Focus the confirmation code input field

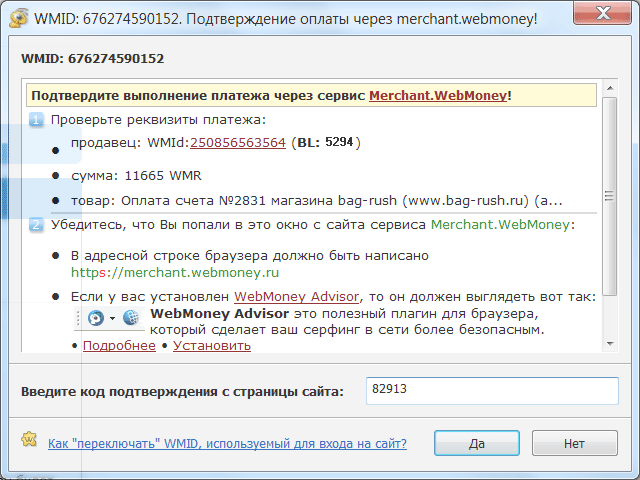[x=492, y=391]
